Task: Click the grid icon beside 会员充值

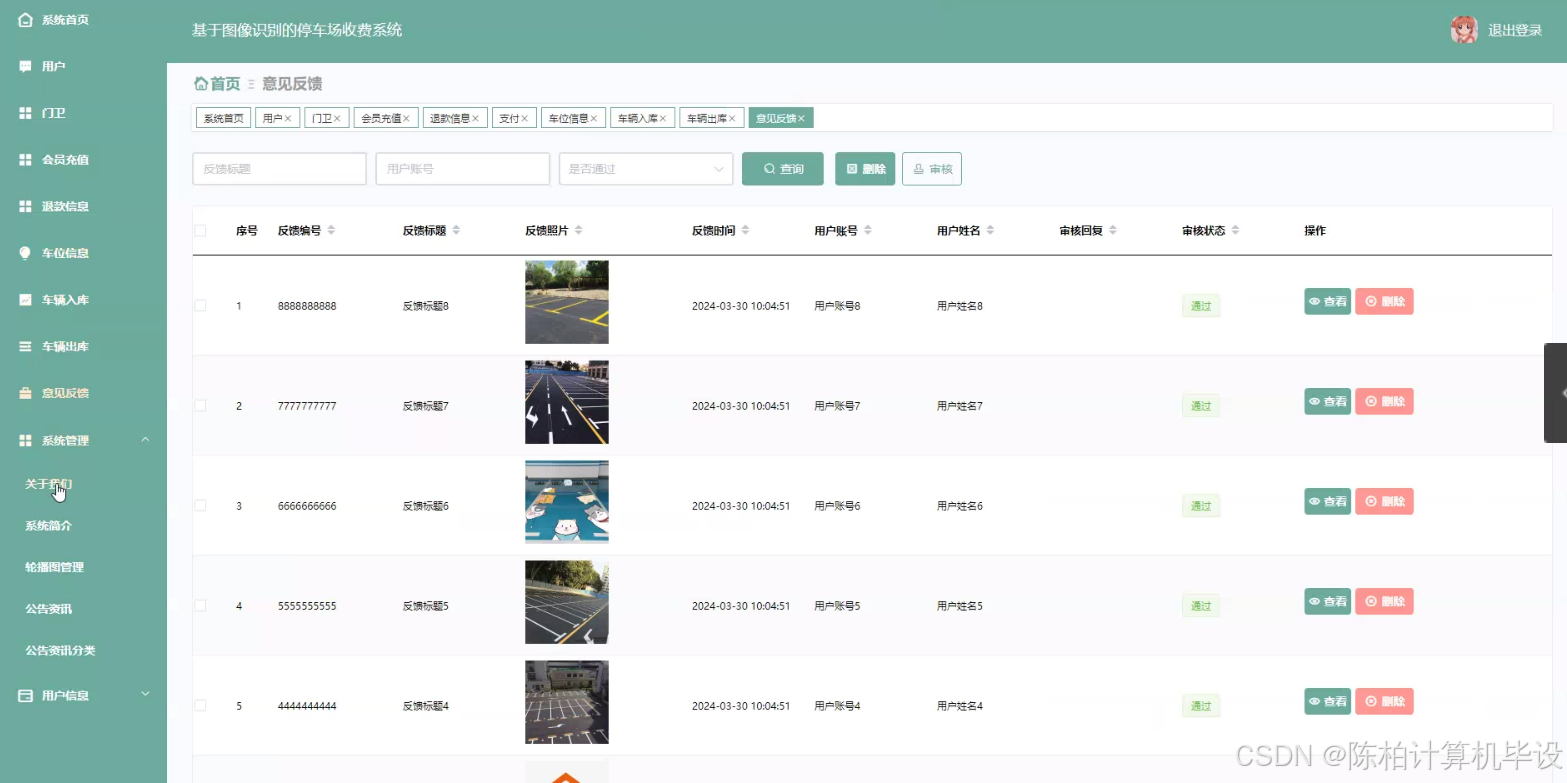Action: [x=26, y=160]
